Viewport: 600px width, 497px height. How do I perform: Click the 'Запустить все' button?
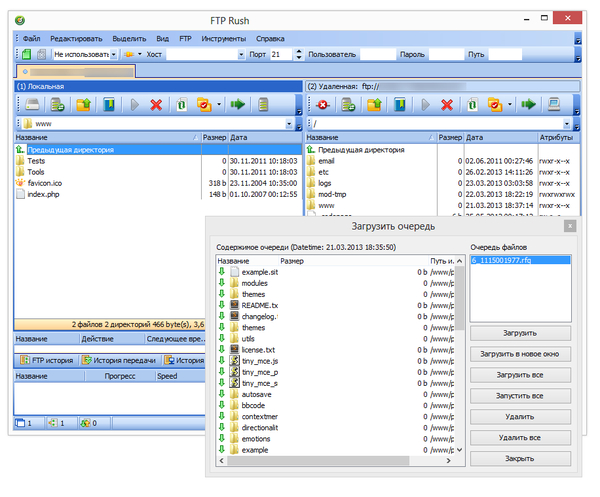pyautogui.click(x=520, y=396)
